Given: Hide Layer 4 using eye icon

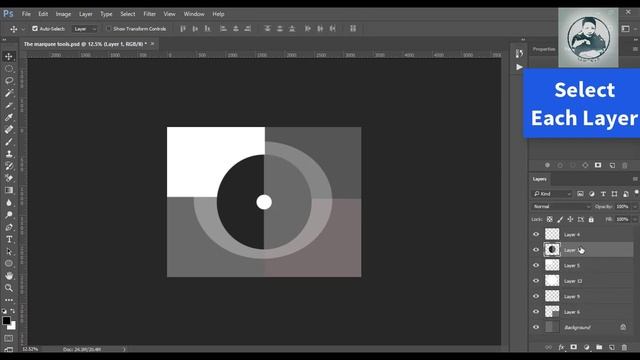Looking at the screenshot, I should click(536, 234).
